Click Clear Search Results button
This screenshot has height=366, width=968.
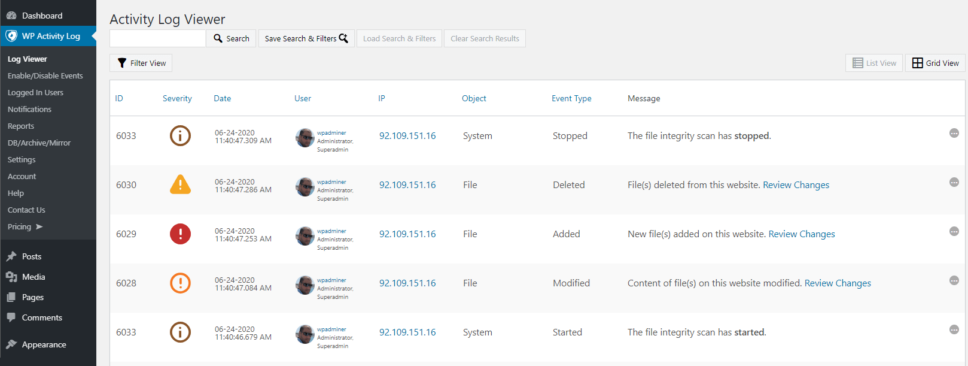tap(485, 38)
